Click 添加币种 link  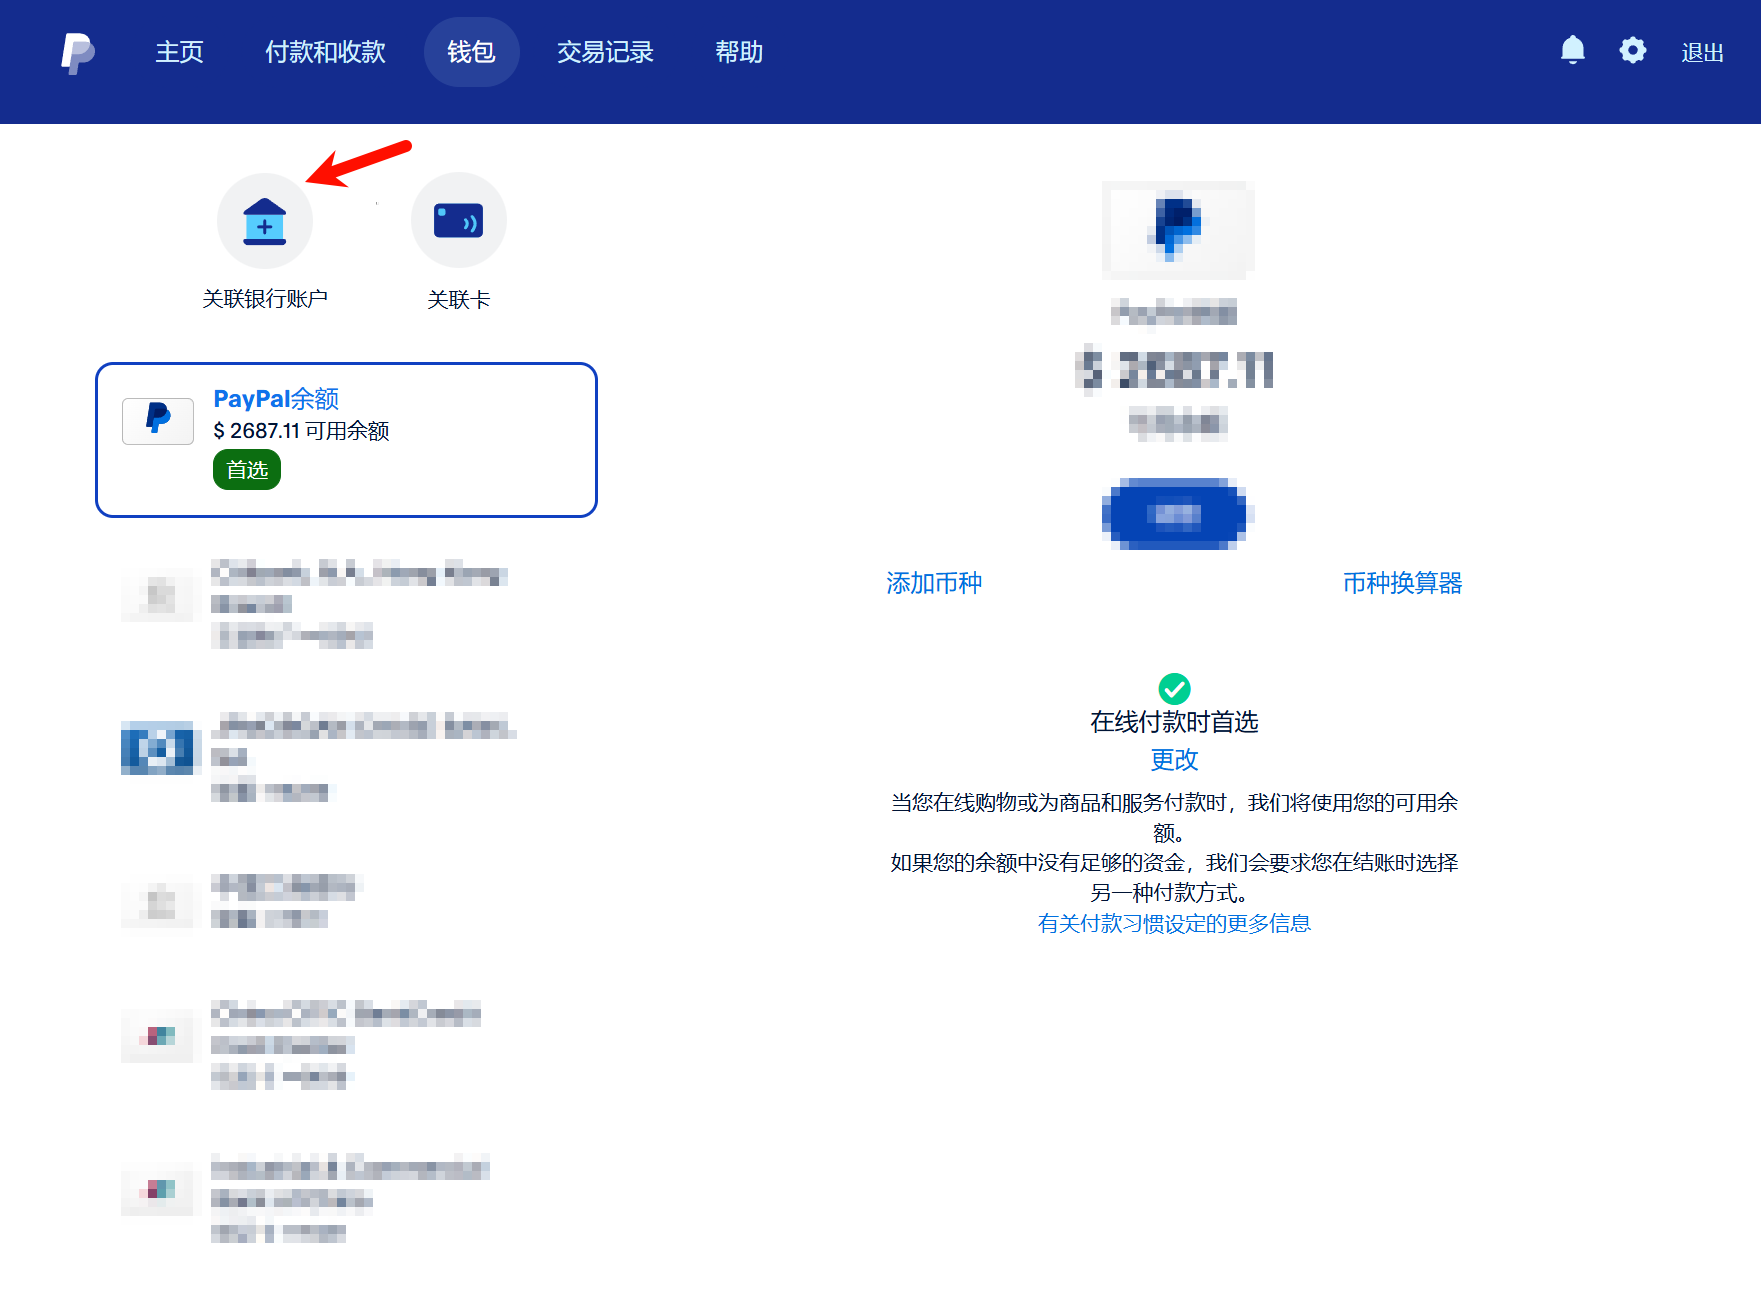[x=934, y=583]
